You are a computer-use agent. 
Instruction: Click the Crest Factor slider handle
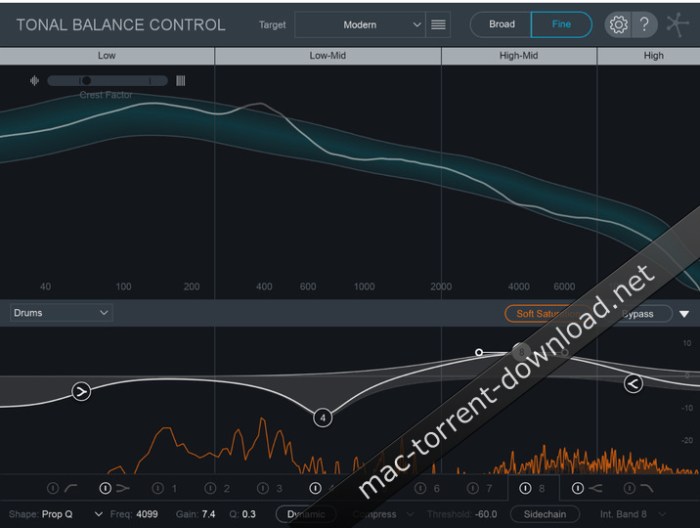pyautogui.click(x=86, y=81)
